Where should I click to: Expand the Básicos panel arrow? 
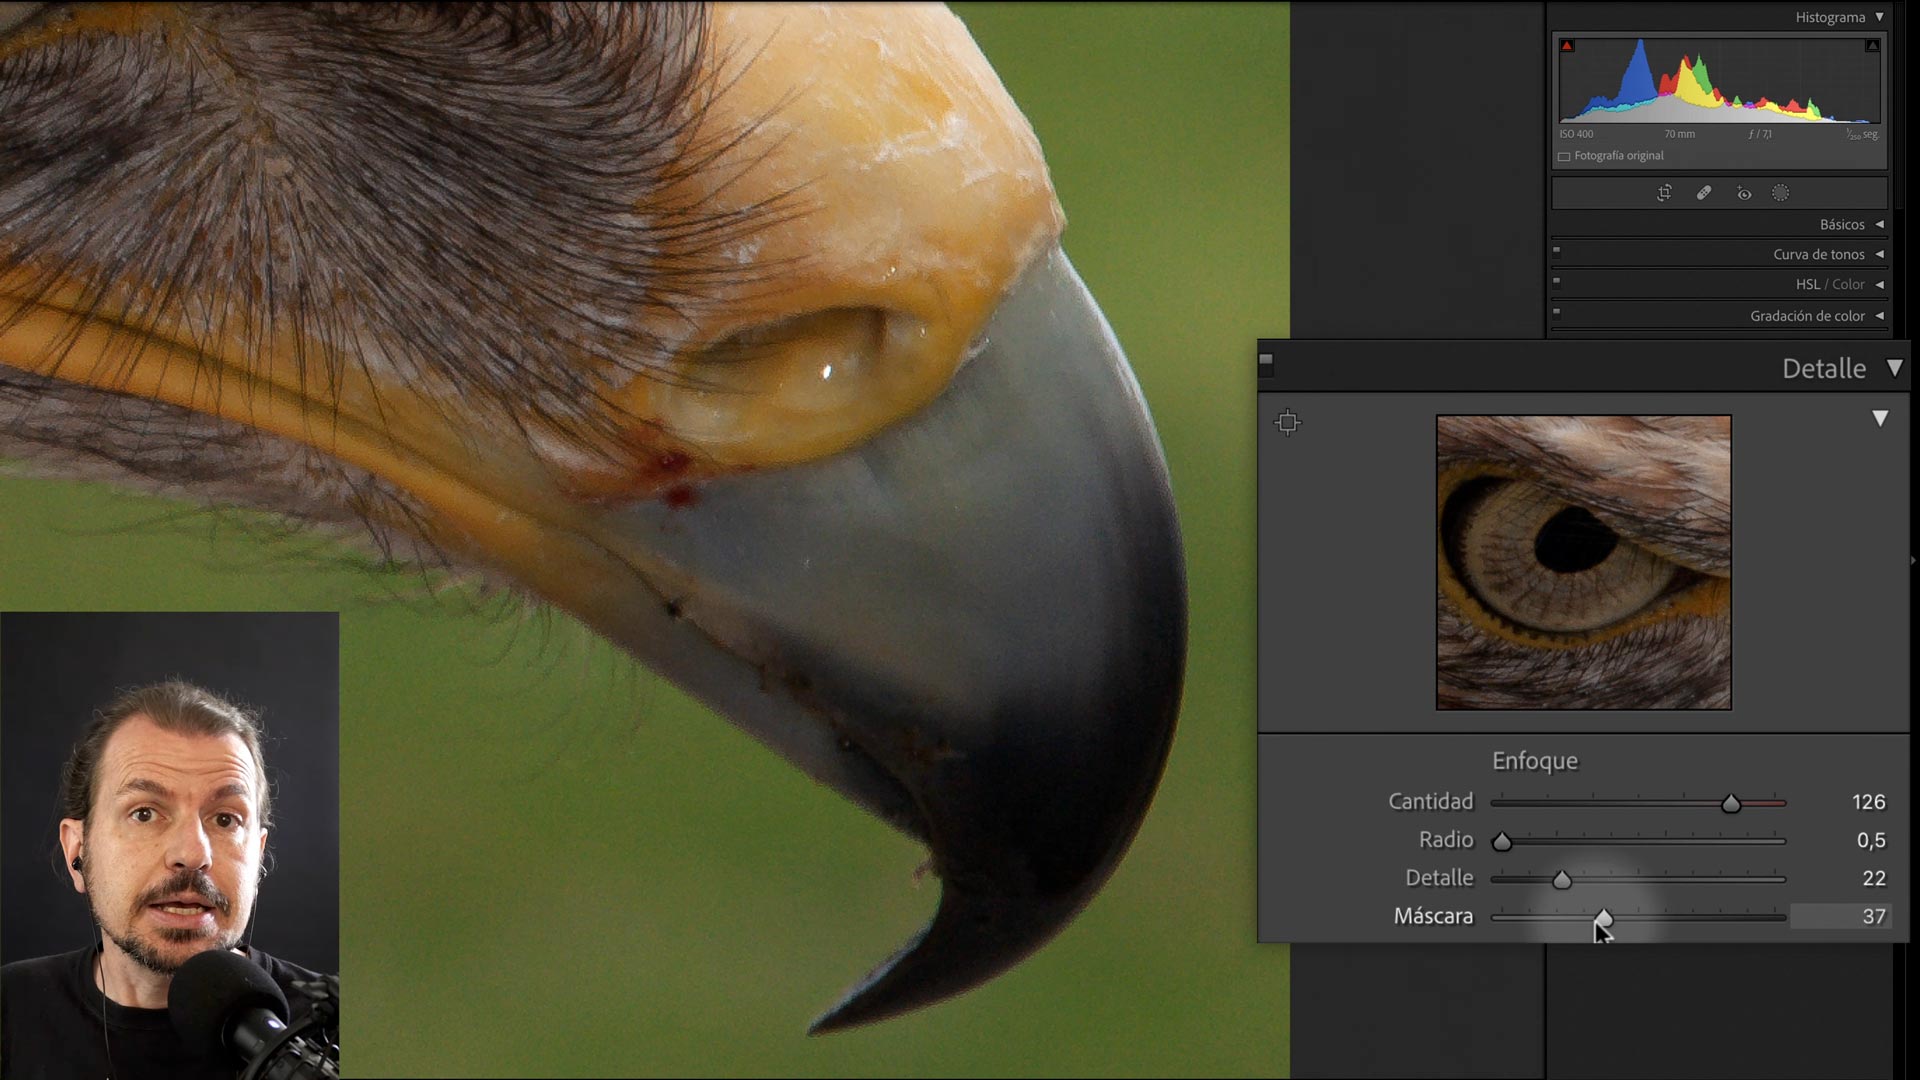(x=1879, y=224)
